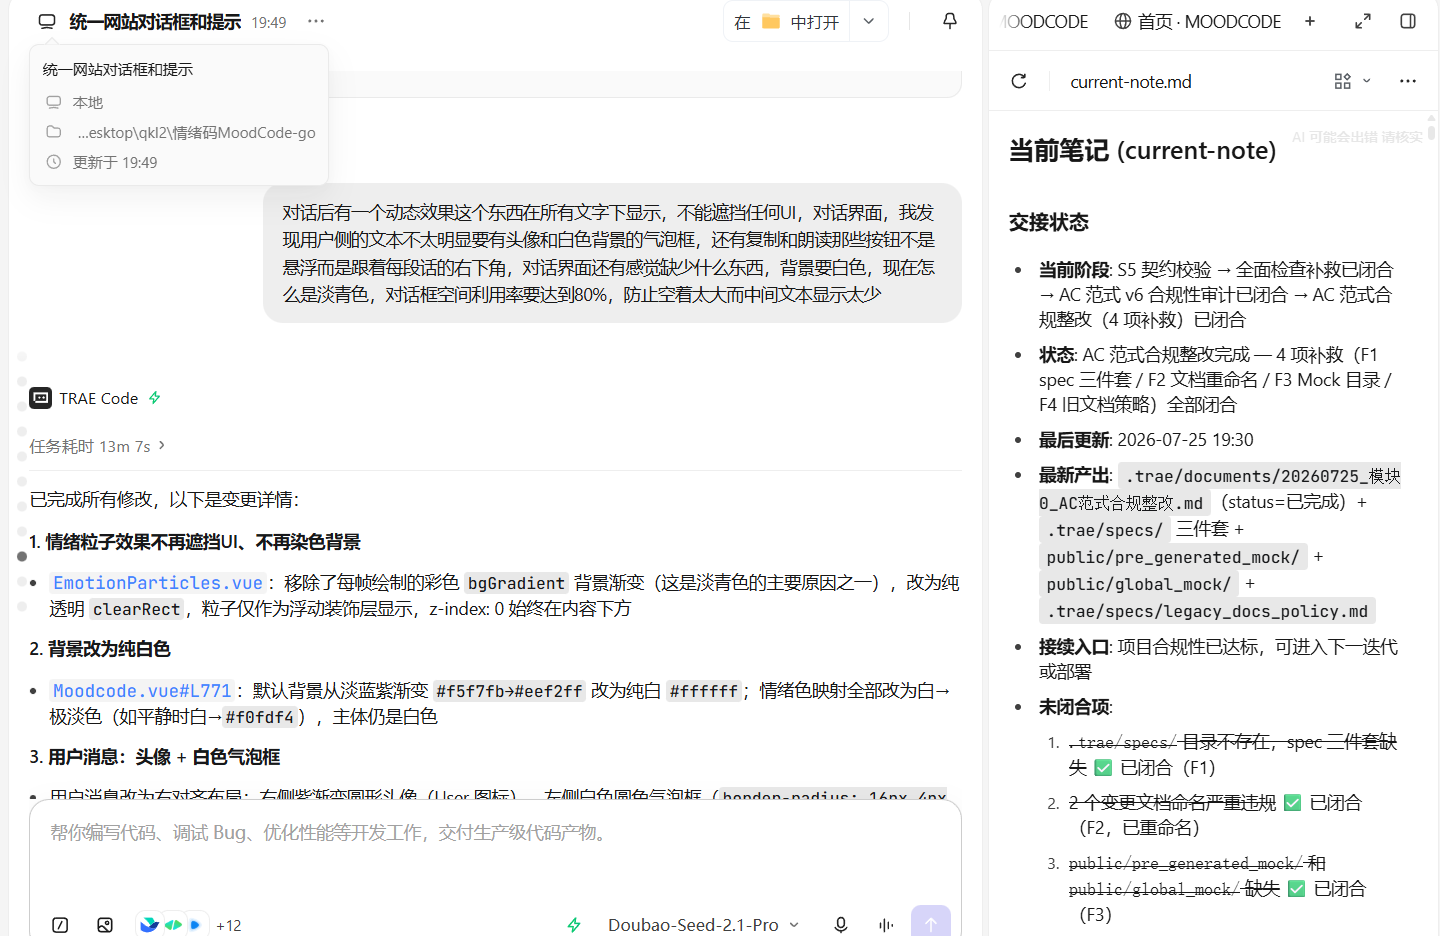
Task: Click the green check next to 已闭合 (F2, 已重命名)
Action: pyautogui.click(x=1292, y=802)
